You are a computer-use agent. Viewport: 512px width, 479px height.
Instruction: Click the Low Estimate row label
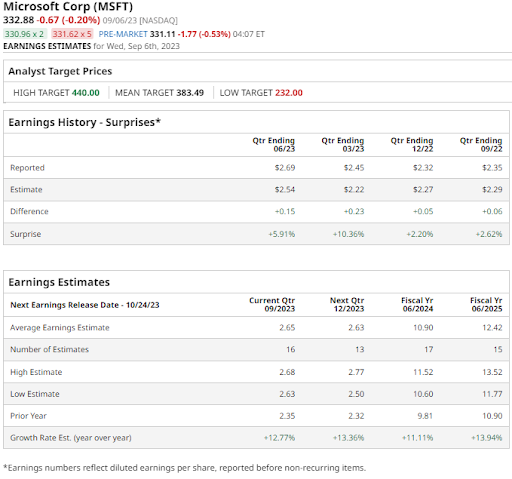35,394
